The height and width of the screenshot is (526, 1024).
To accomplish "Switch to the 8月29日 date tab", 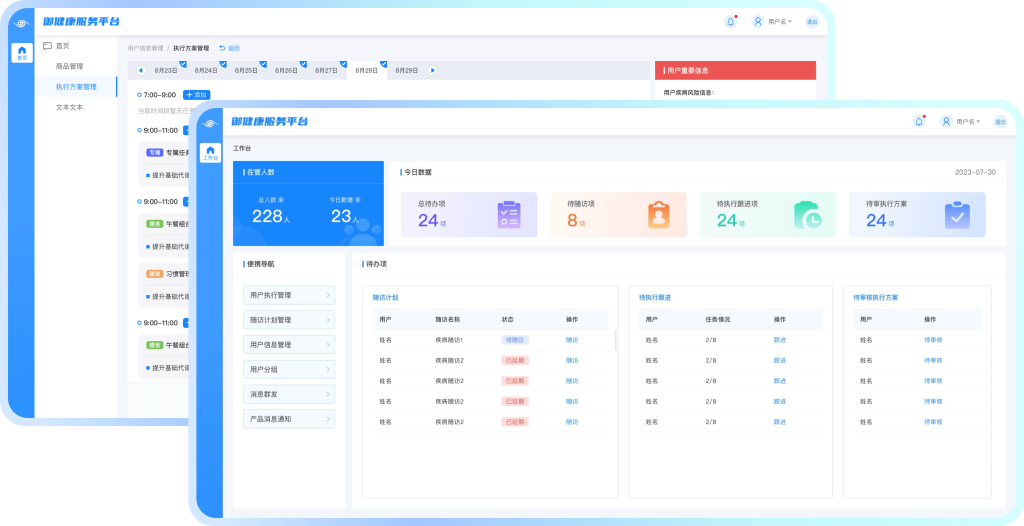I will click(407, 71).
